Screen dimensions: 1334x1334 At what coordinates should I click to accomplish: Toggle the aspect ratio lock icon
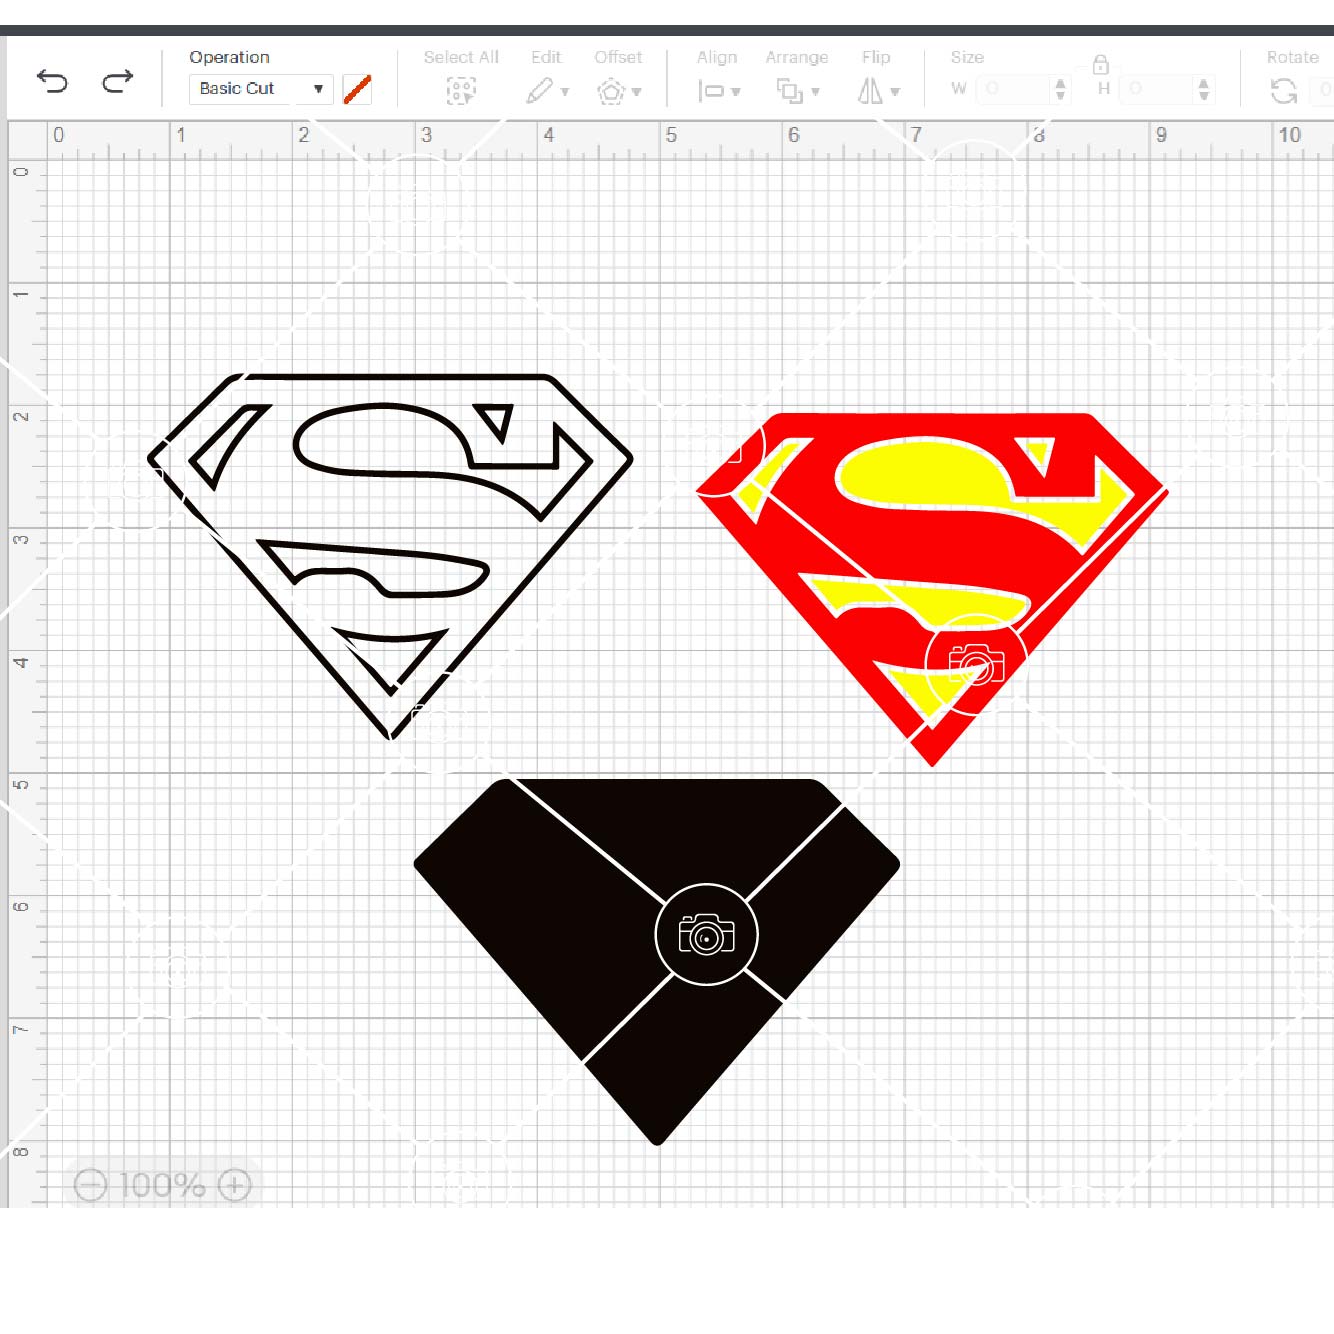pos(1100,65)
